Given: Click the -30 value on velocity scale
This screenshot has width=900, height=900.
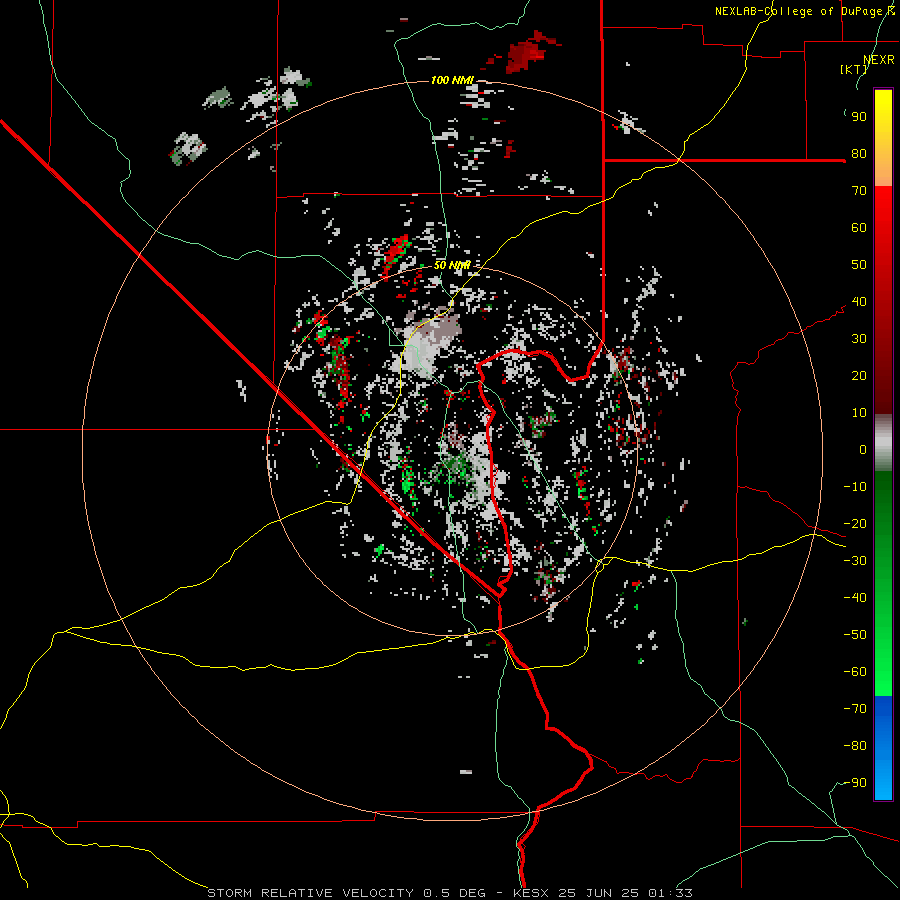Looking at the screenshot, I should pyautogui.click(x=855, y=561).
